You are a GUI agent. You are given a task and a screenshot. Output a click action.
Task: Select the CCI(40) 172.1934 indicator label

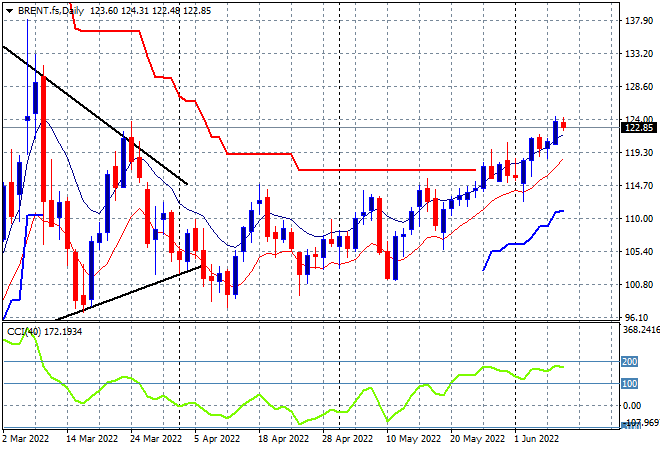pos(45,332)
